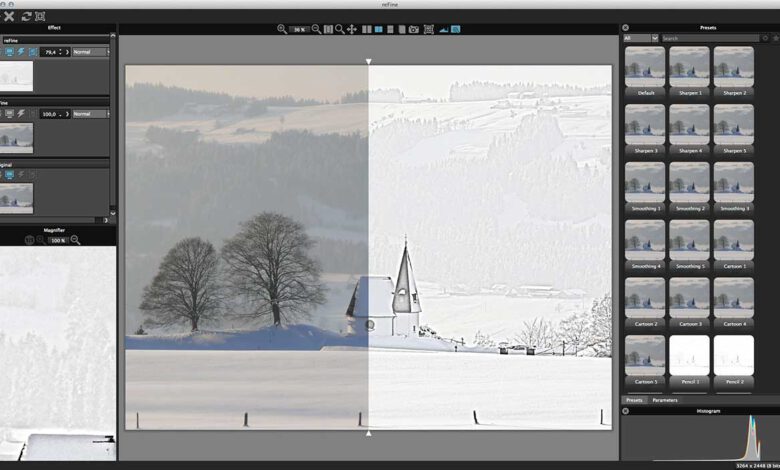
Task: Open the Normal blend mode dropdown on second layer
Action: tap(91, 114)
